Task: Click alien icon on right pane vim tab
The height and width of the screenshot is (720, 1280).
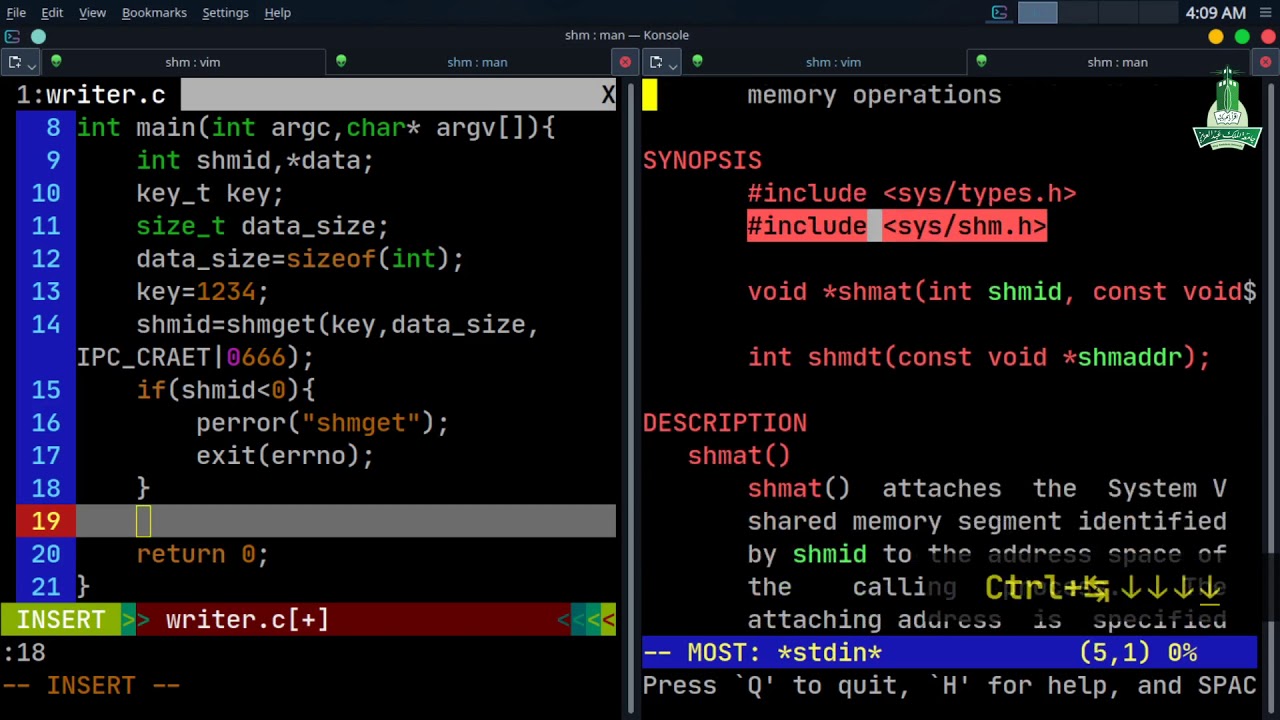Action: coord(697,62)
